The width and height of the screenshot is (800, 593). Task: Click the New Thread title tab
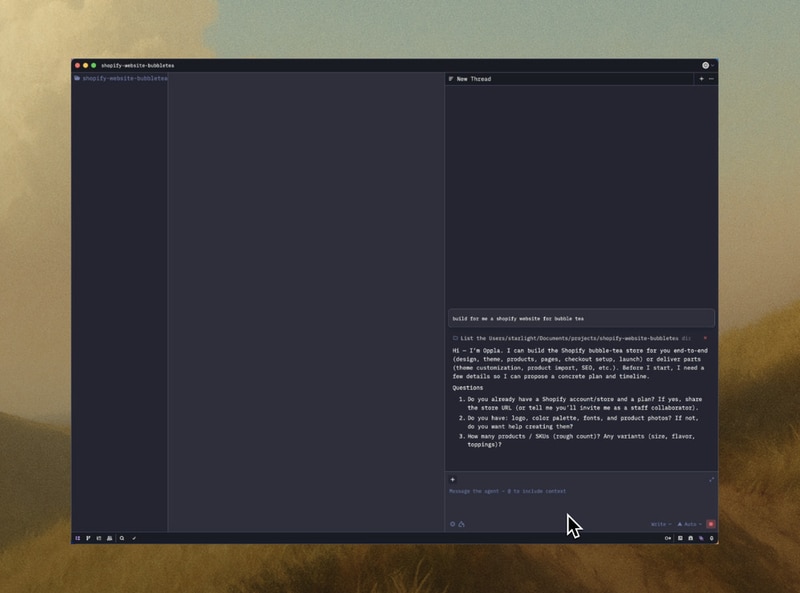pyautogui.click(x=473, y=78)
